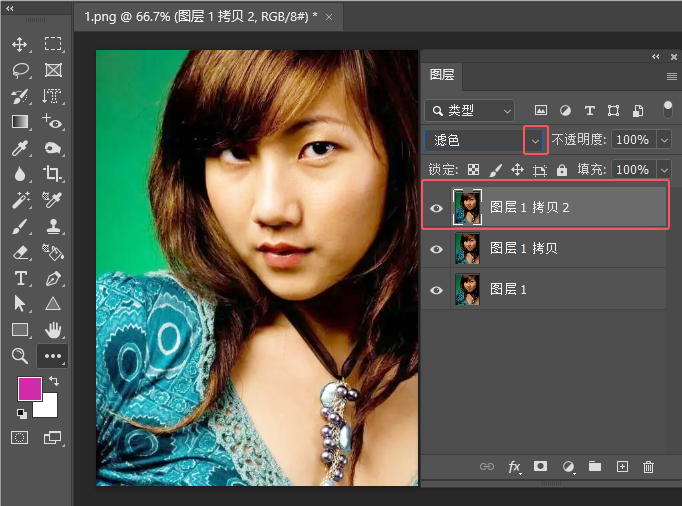Select the Rectangular Marquee tool
The image size is (682, 506).
tap(53, 44)
